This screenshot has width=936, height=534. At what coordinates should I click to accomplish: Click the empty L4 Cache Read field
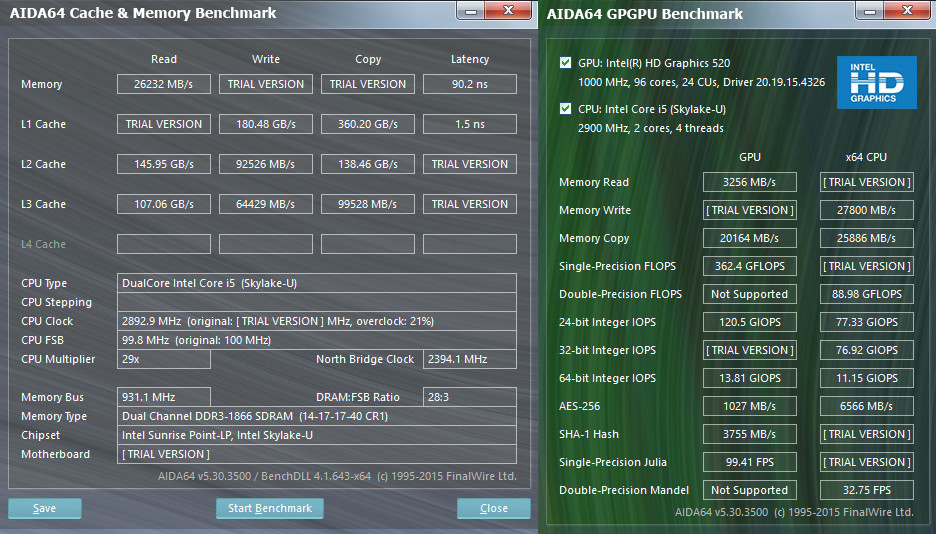[x=164, y=244]
